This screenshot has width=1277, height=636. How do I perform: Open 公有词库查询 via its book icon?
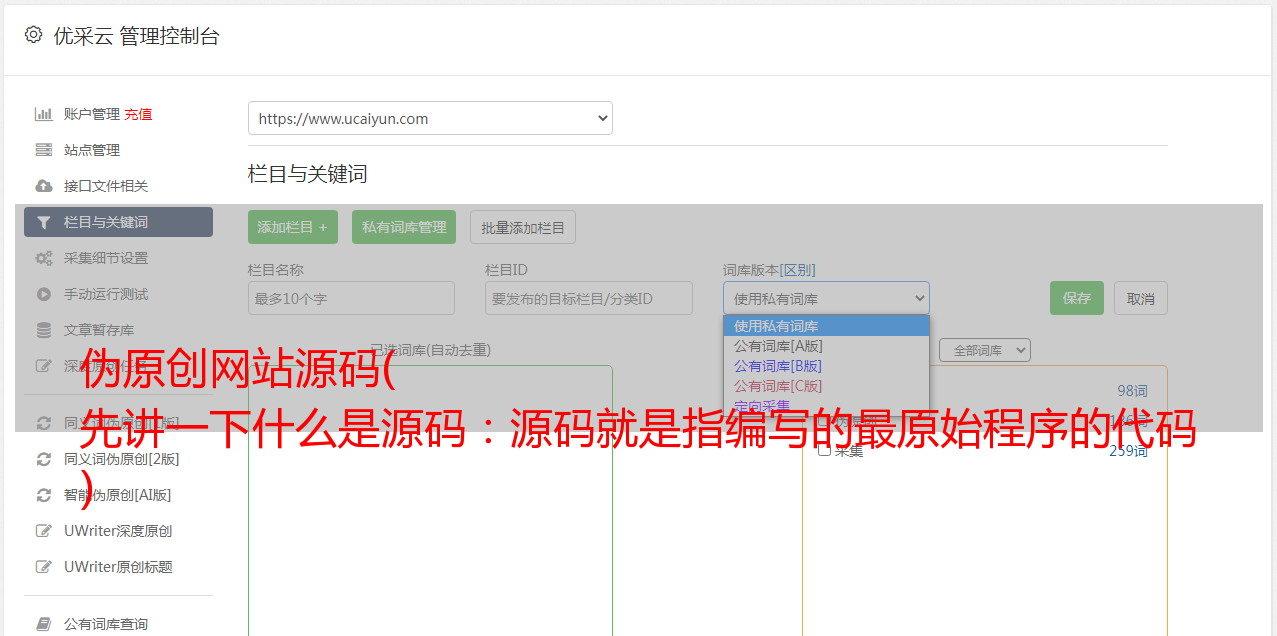point(44,624)
